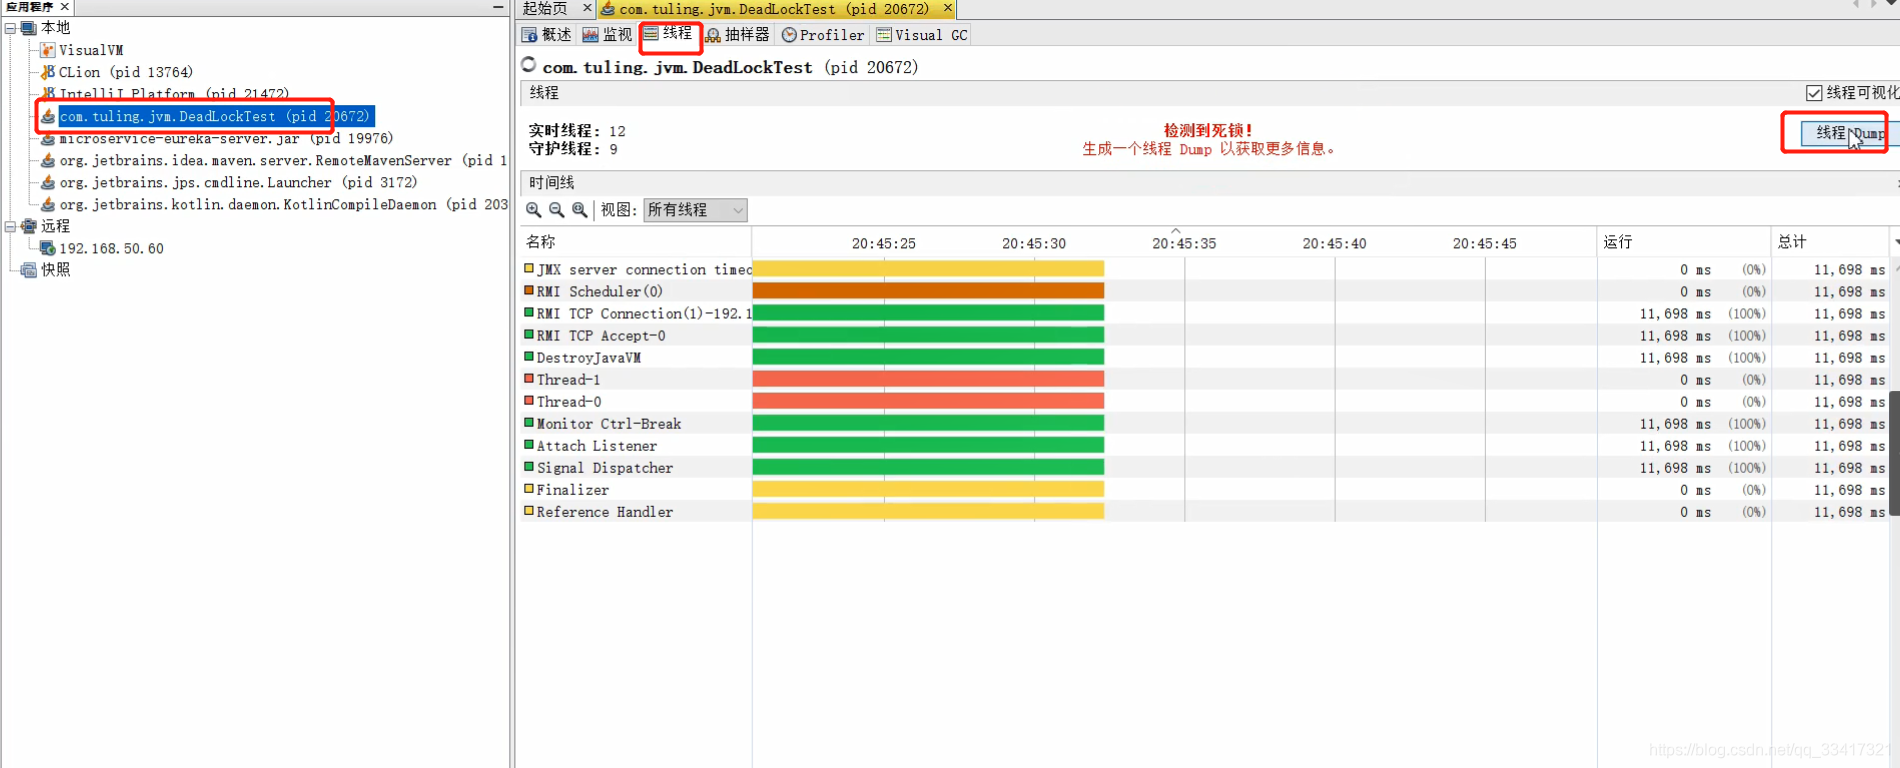Select the 快照 snapshots node
The image size is (1900, 768).
[55, 270]
